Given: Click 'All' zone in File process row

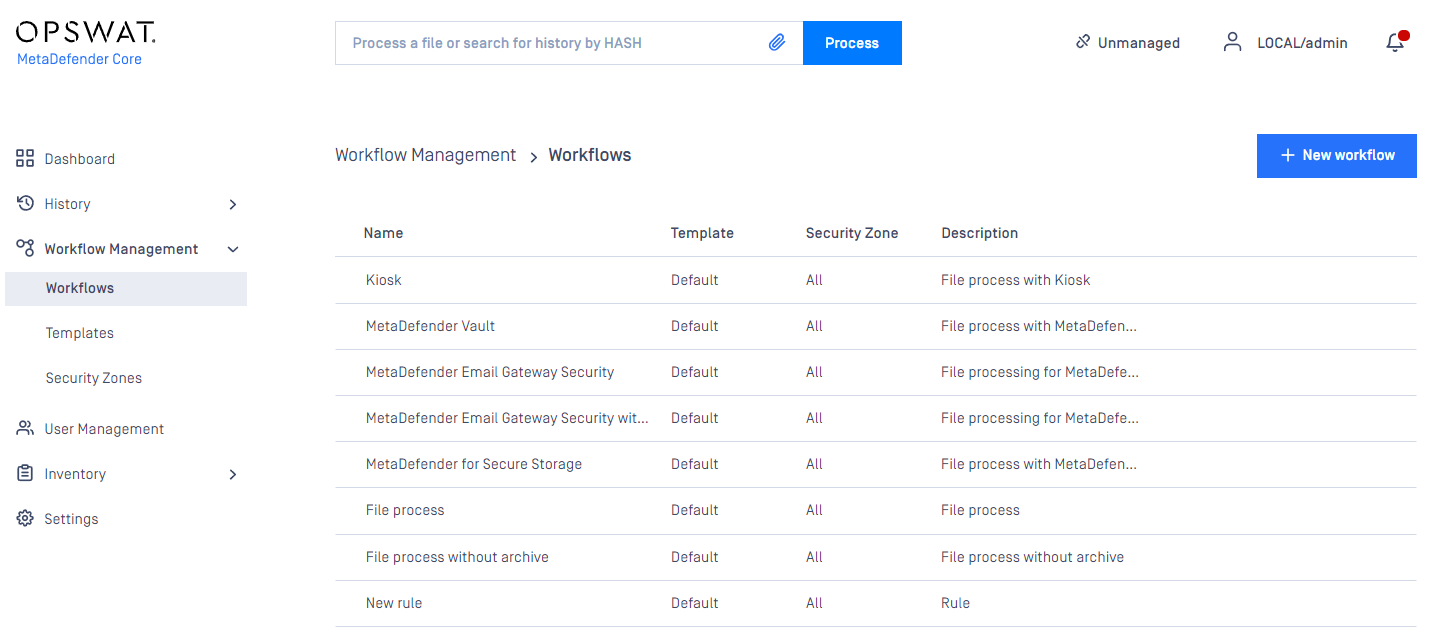Looking at the screenshot, I should pos(814,510).
